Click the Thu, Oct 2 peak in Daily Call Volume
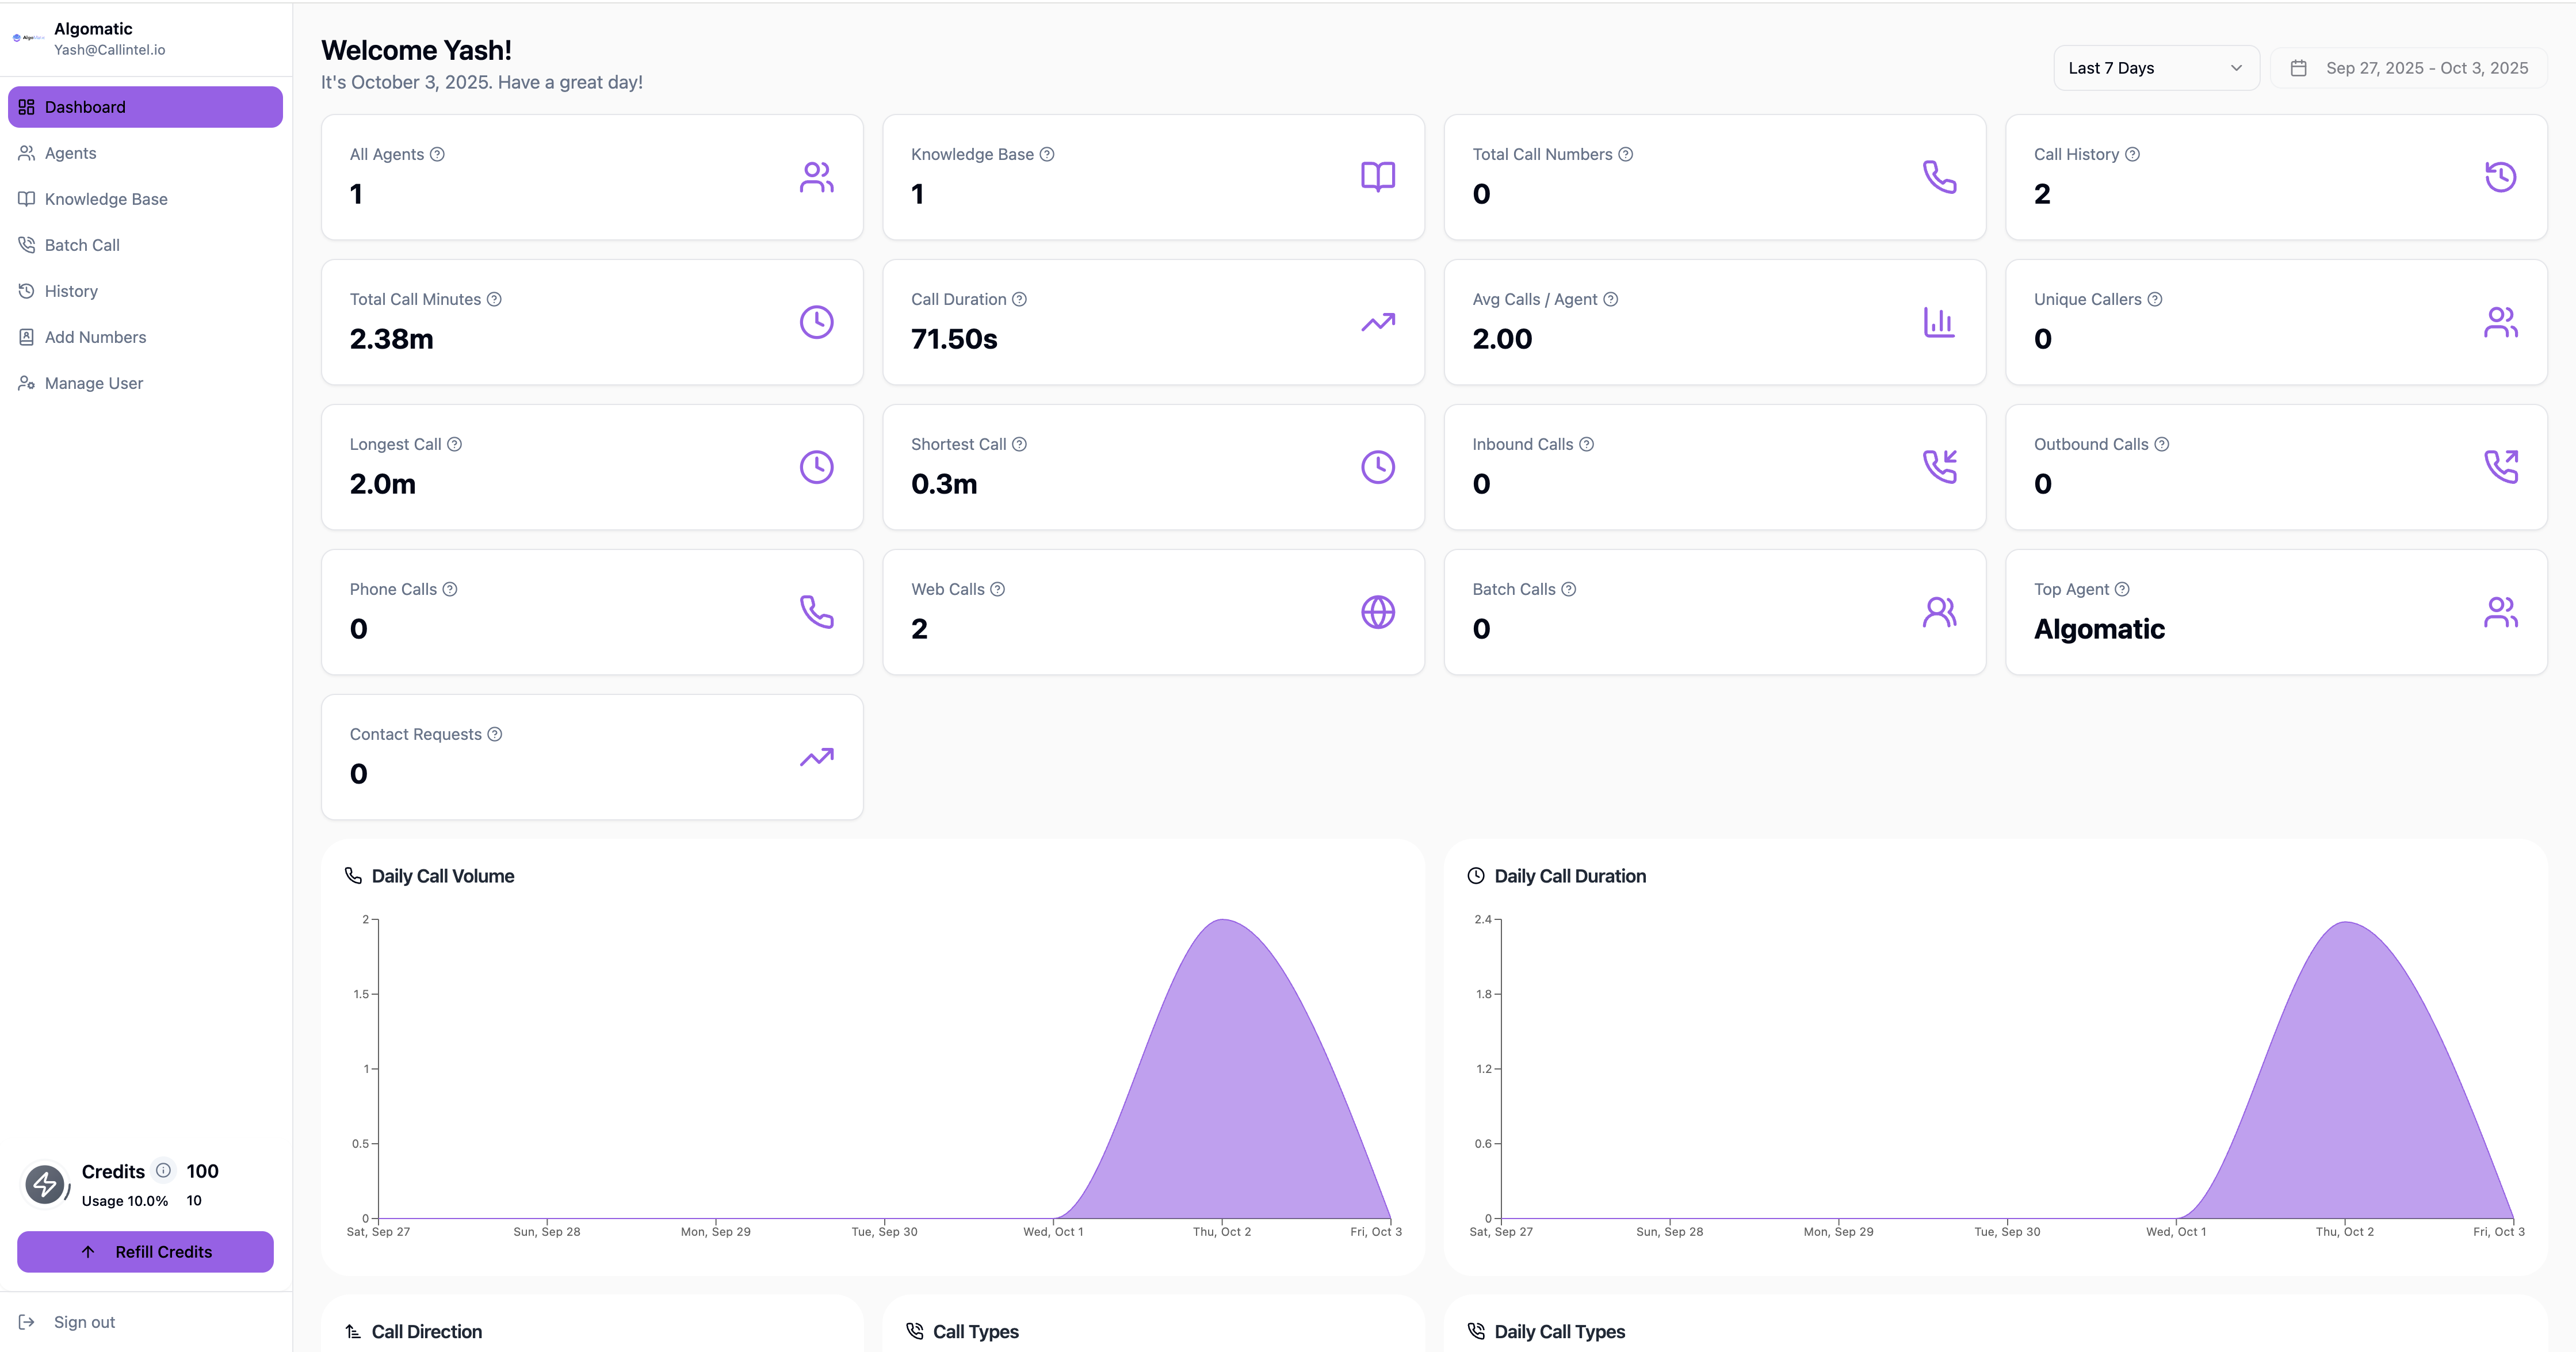Screen dimensions: 2576x1352 (x=1222, y=921)
